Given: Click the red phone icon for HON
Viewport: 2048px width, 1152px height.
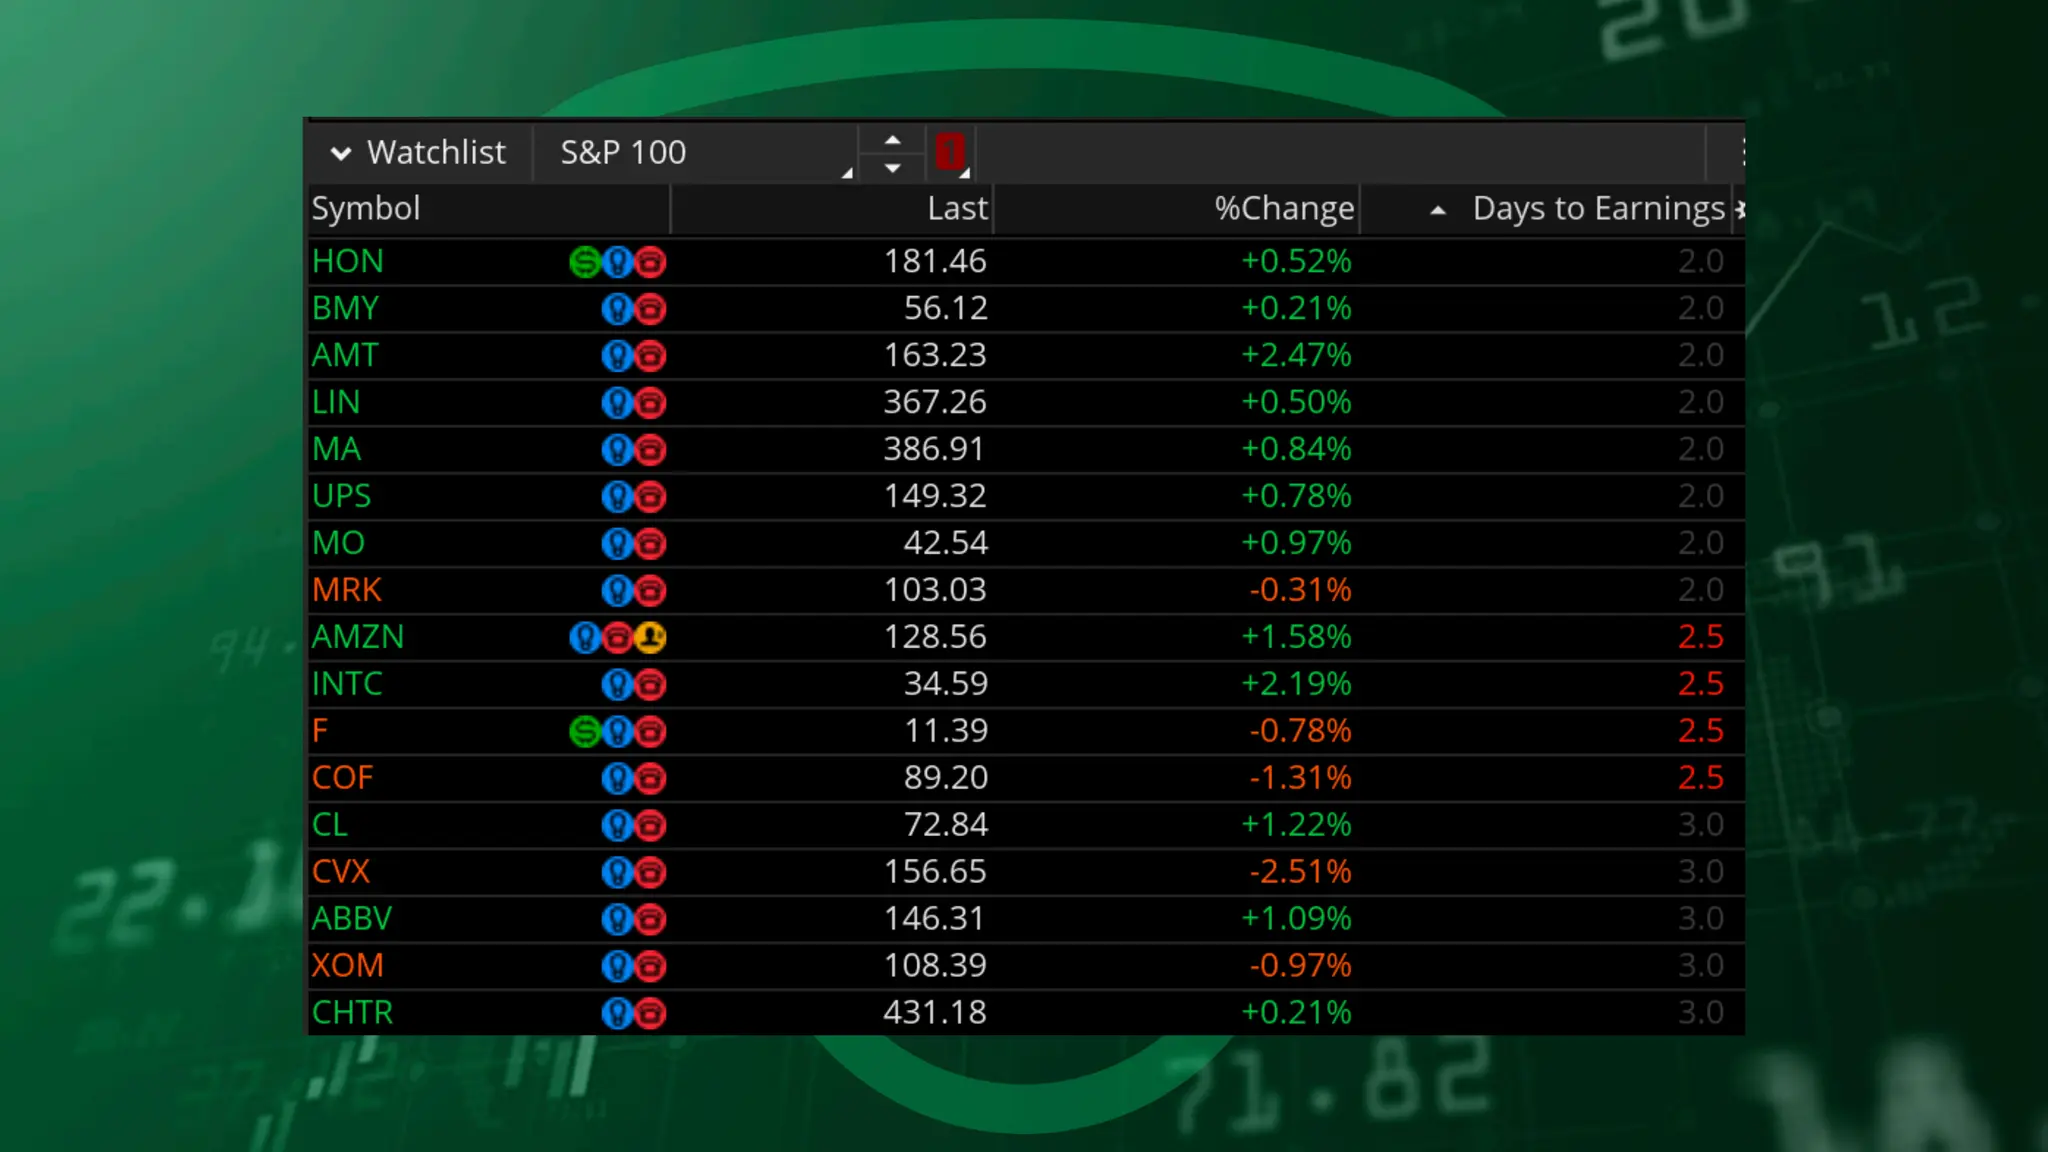Looking at the screenshot, I should 650,262.
